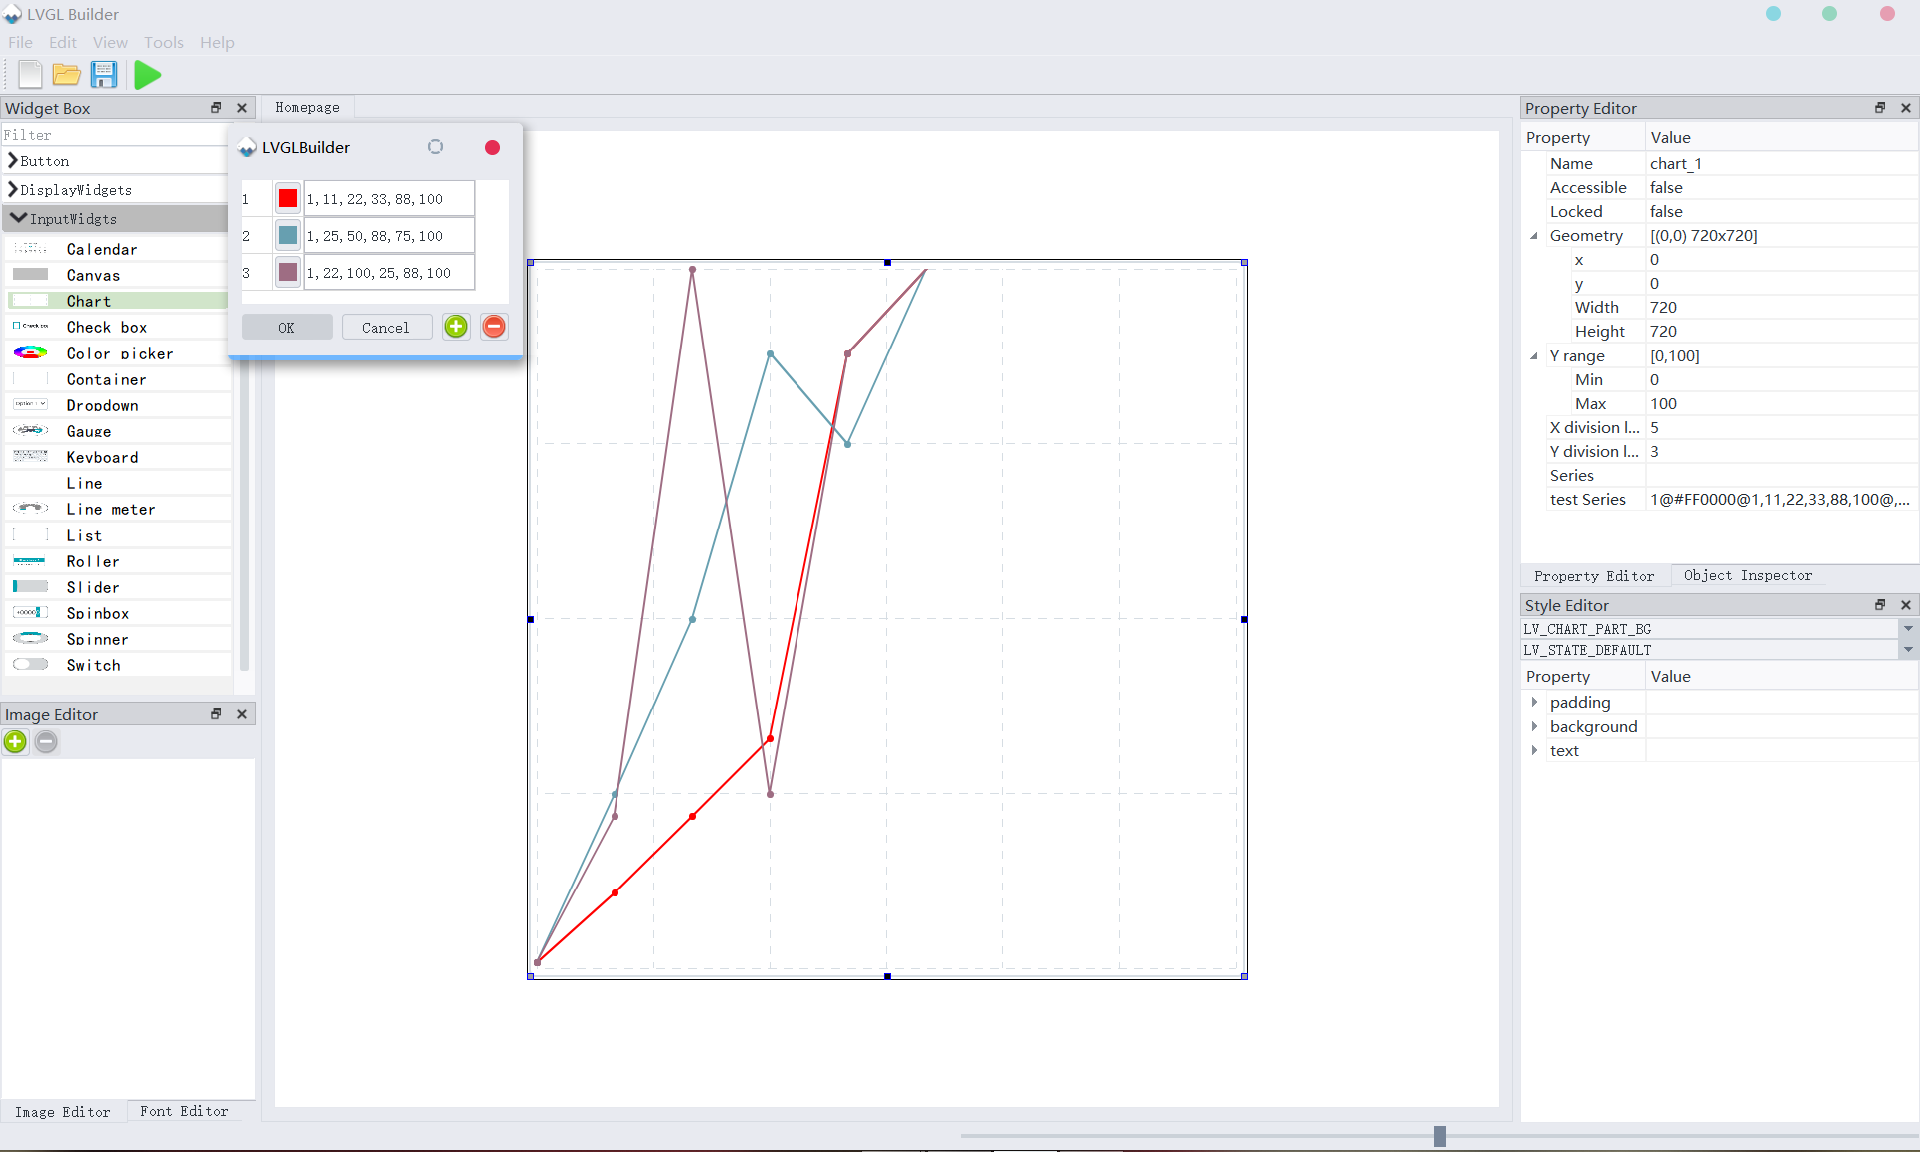This screenshot has width=1920, height=1152.
Task: Add an image in the Image Editor
Action: pos(15,742)
